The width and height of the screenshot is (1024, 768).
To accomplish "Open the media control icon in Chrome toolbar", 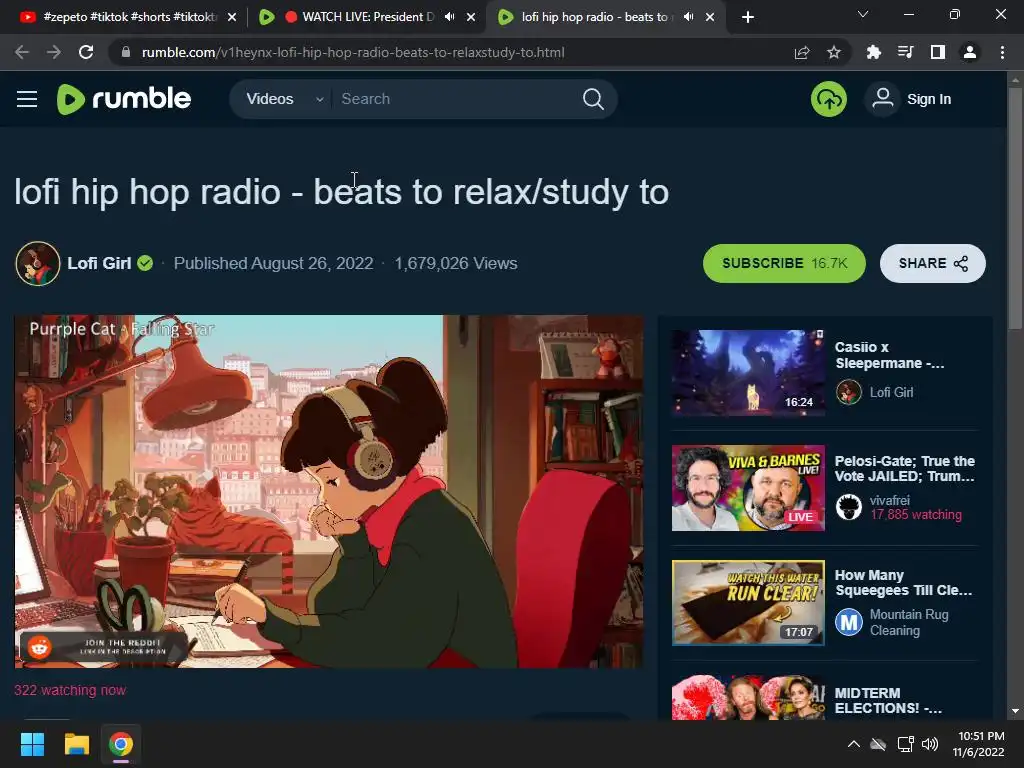I will tap(905, 52).
